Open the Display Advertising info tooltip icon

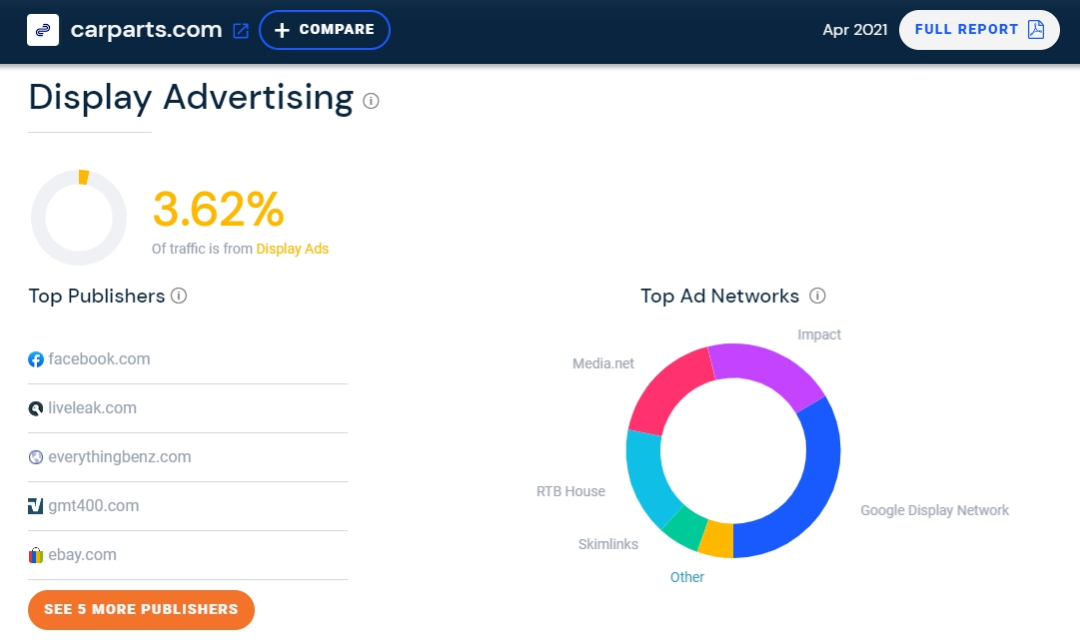pyautogui.click(x=371, y=101)
